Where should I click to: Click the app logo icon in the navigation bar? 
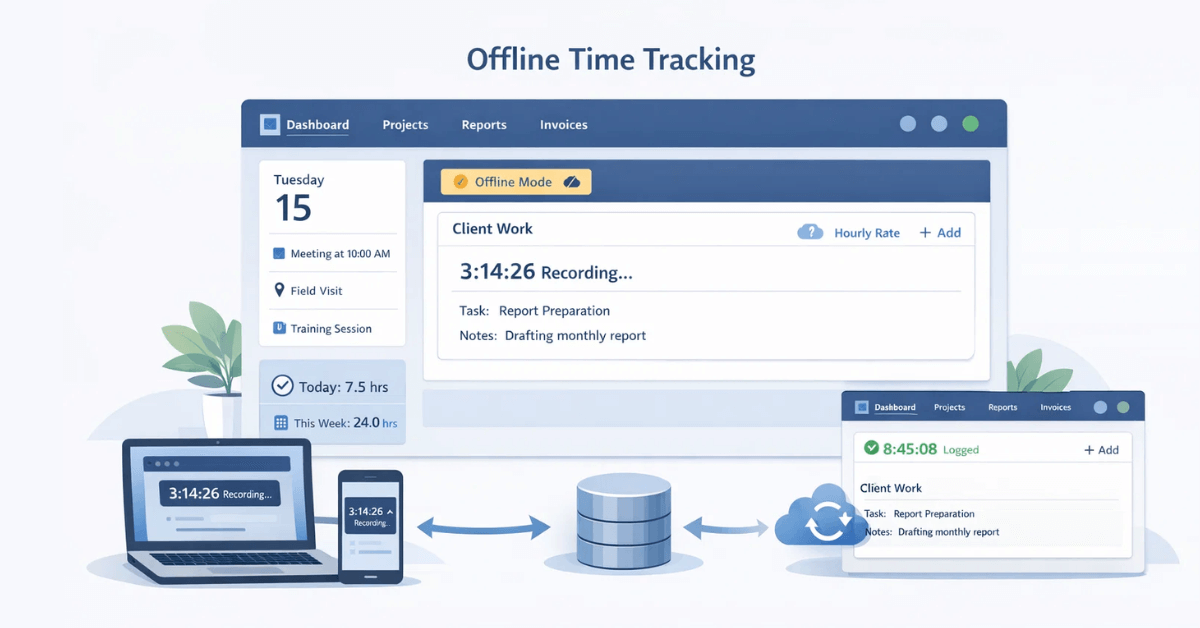(x=268, y=124)
